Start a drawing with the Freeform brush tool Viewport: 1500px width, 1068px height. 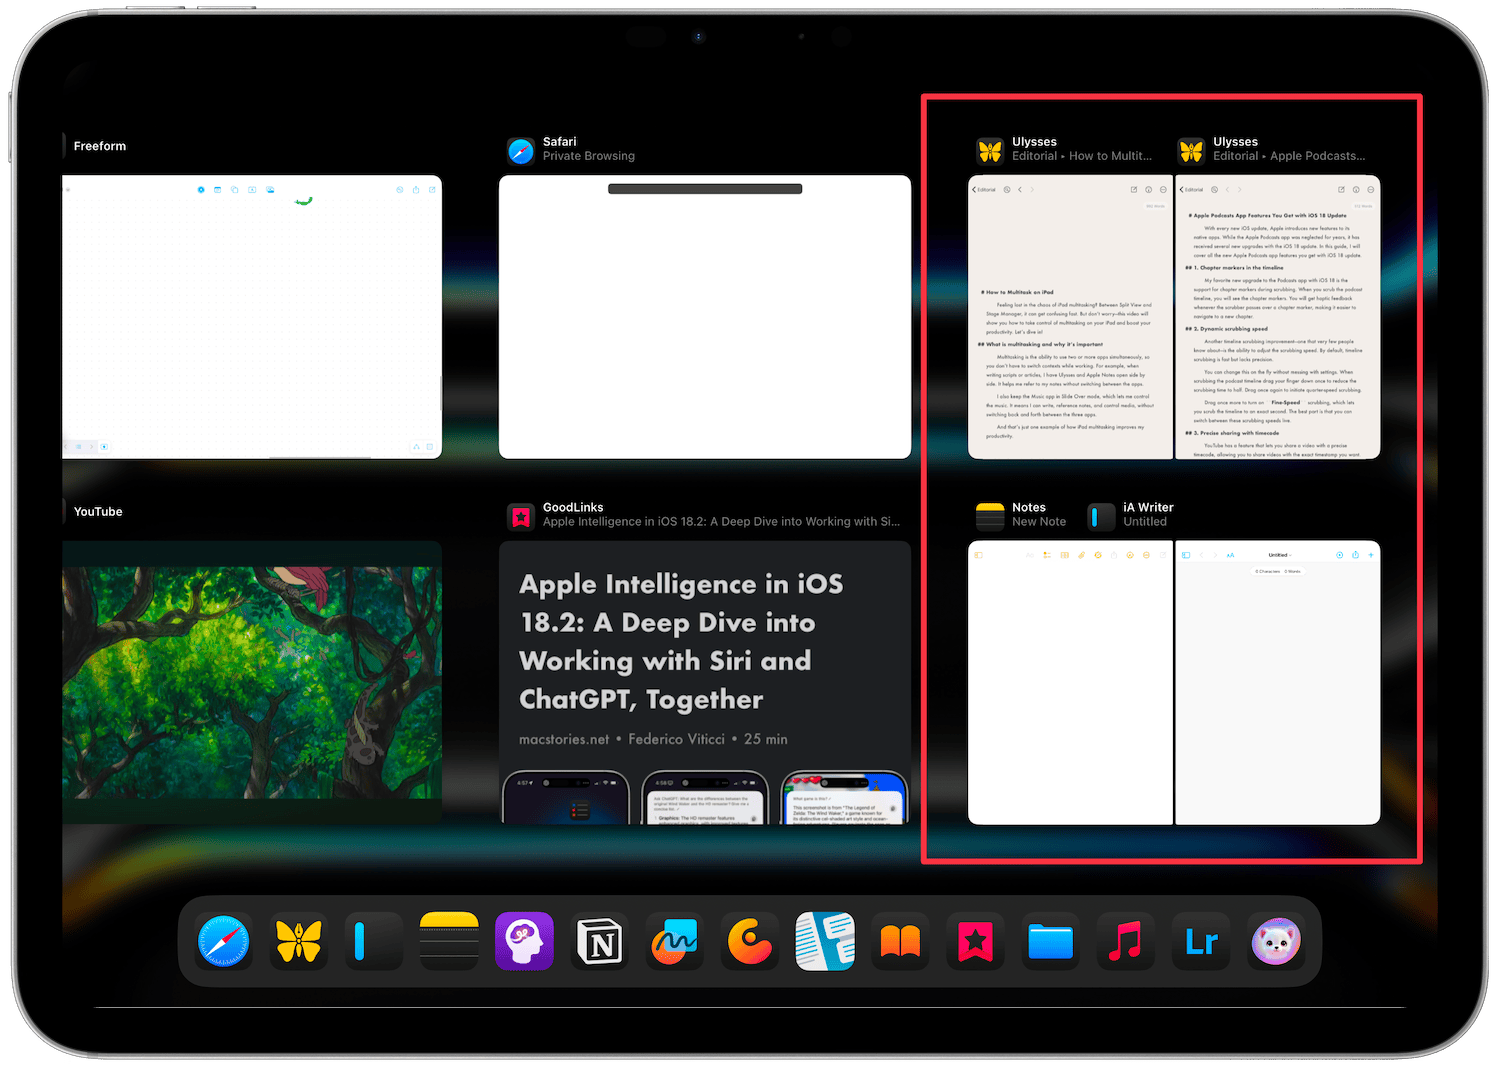point(201,189)
